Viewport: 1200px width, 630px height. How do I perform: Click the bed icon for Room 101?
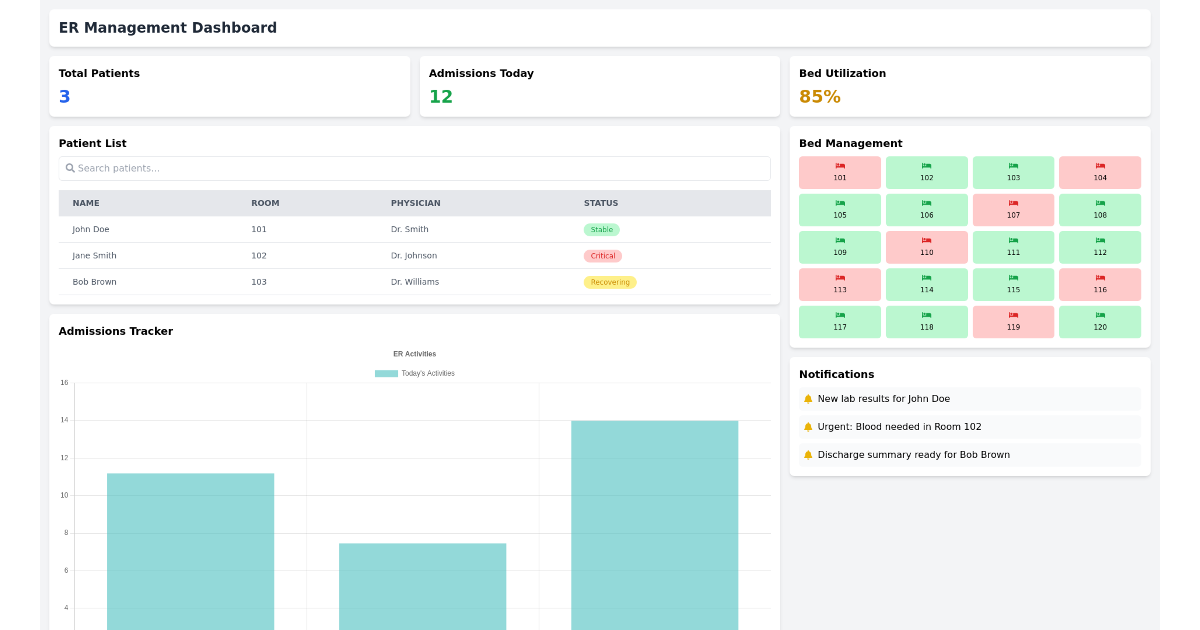coord(839,167)
